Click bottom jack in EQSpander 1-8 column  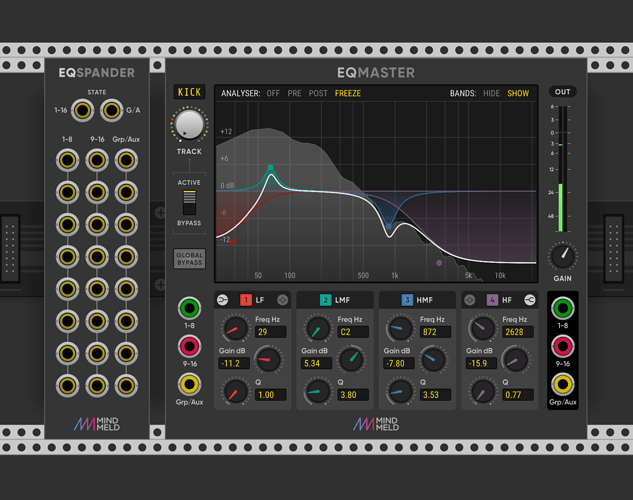tap(67, 386)
